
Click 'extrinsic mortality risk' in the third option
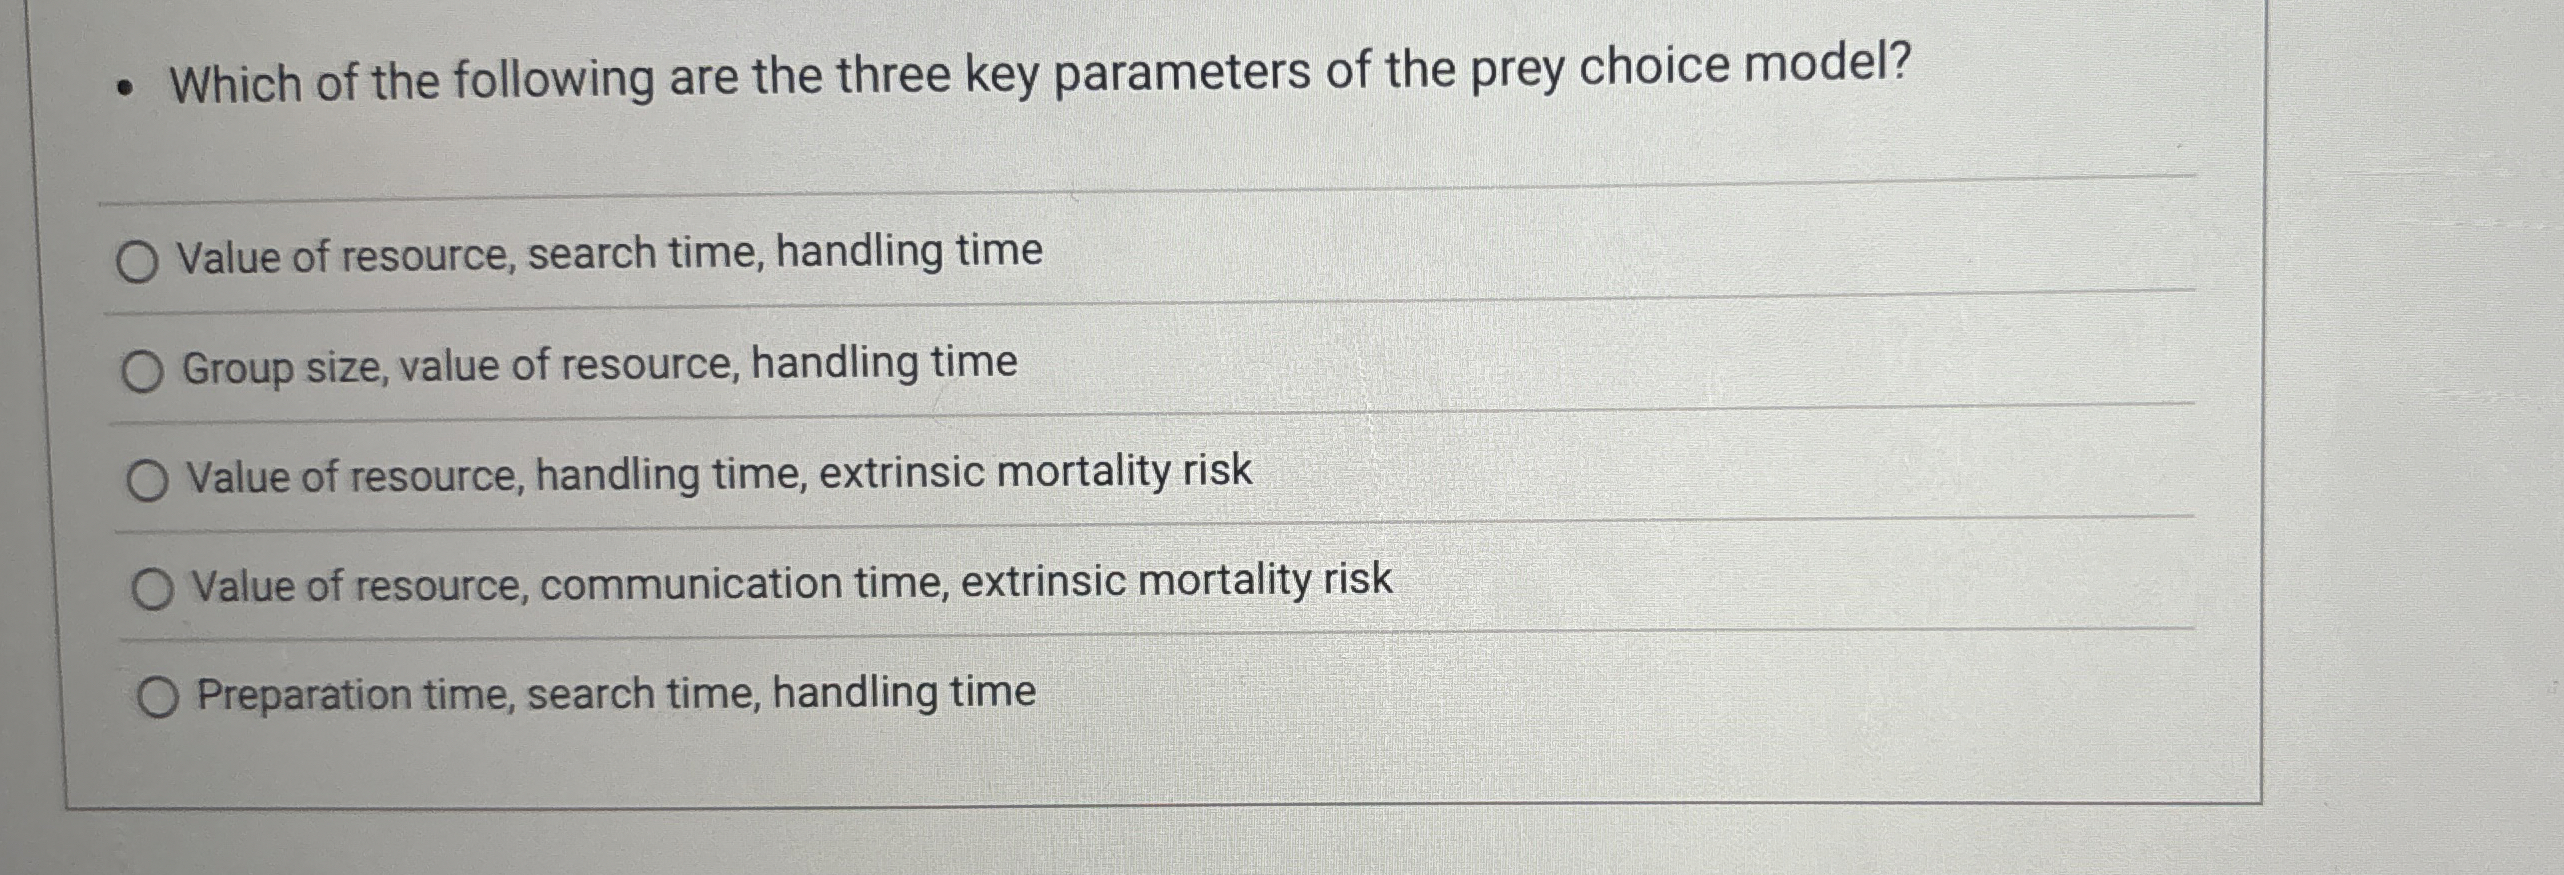(x=1036, y=471)
